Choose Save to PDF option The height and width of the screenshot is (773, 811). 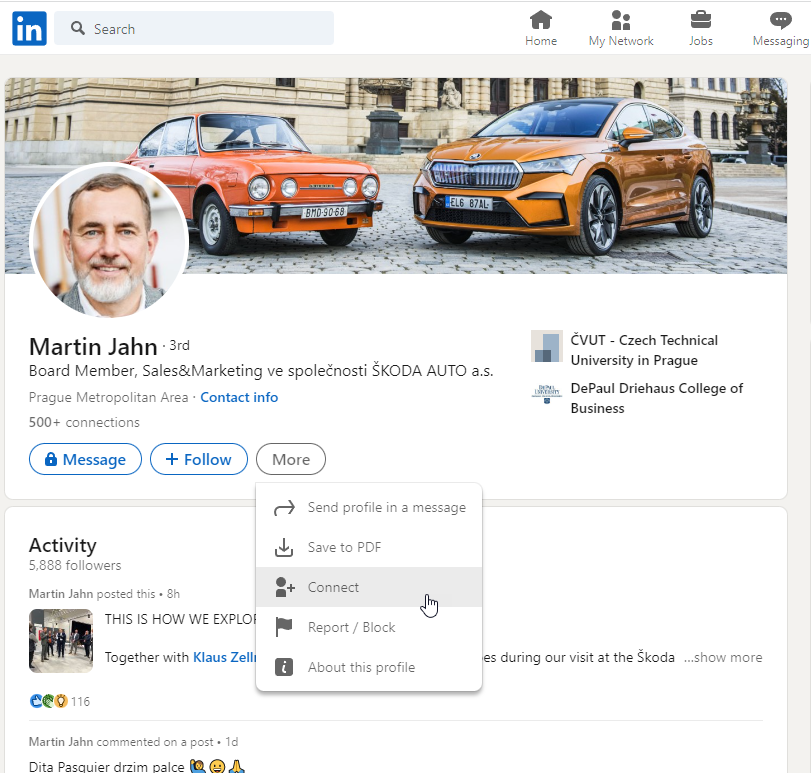click(x=344, y=547)
